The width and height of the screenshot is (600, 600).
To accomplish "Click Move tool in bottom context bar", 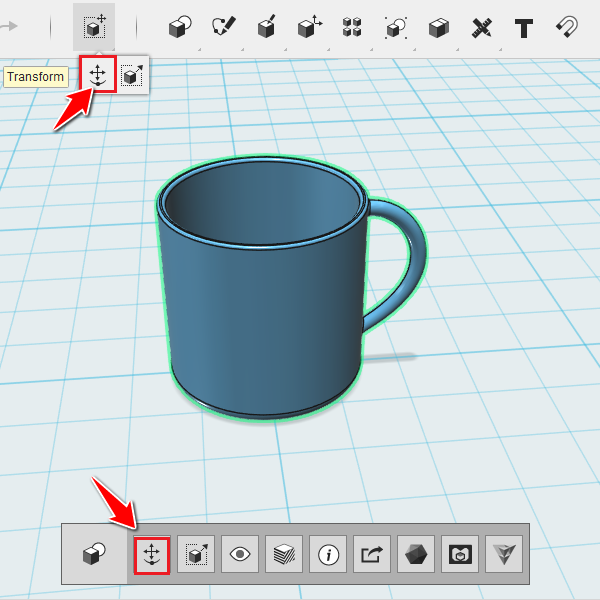I will [x=152, y=554].
